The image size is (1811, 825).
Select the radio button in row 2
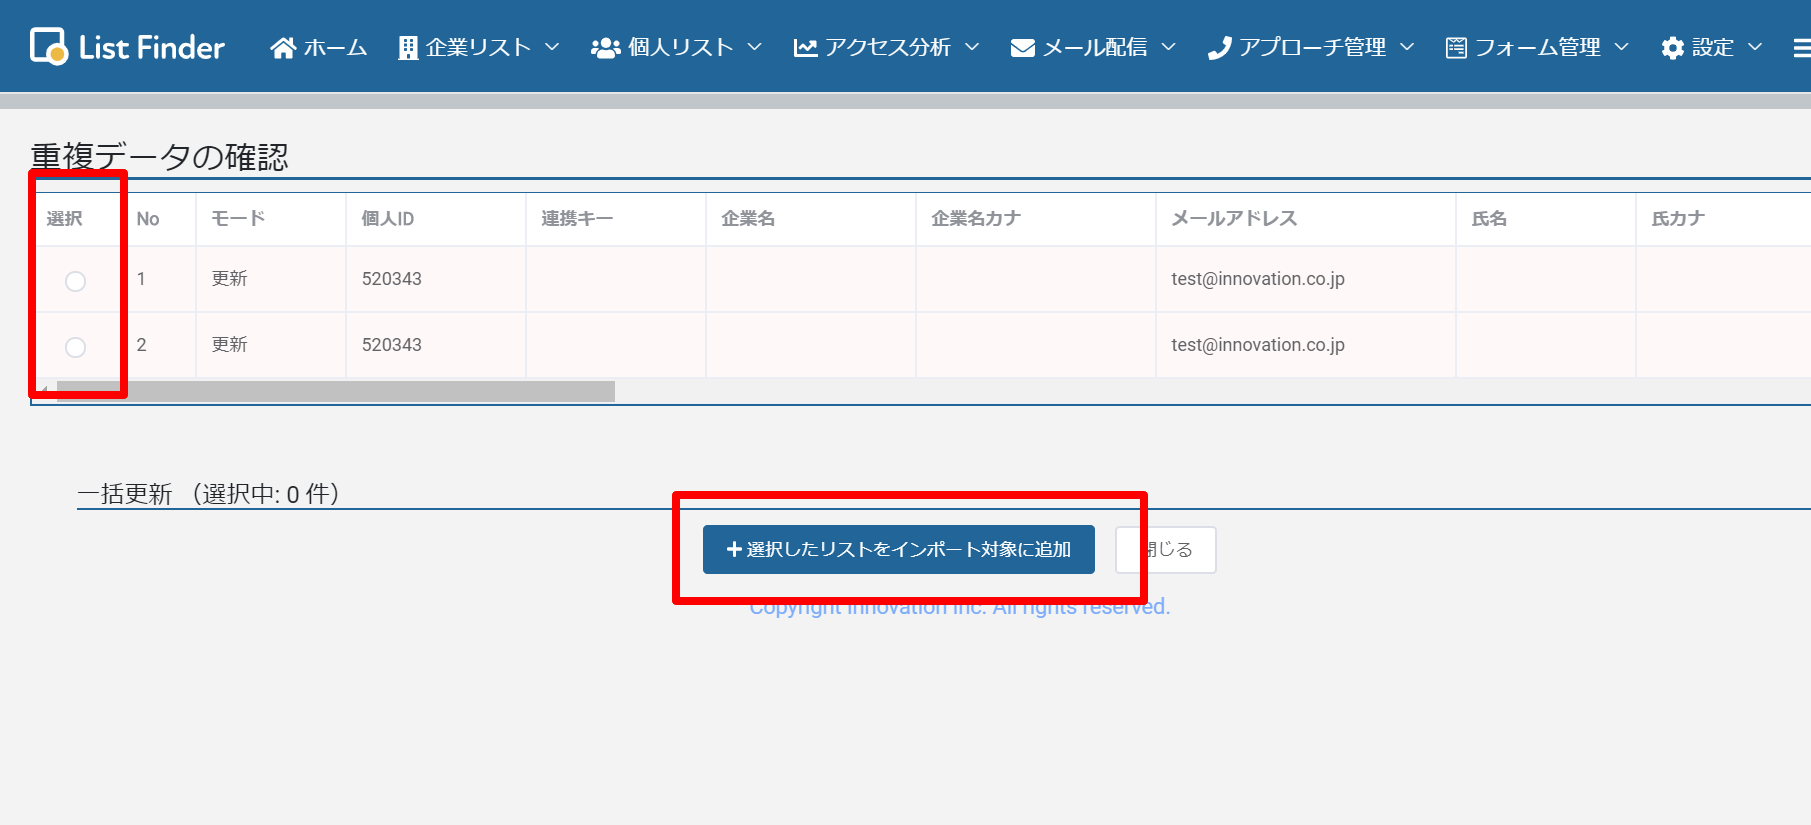[75, 347]
